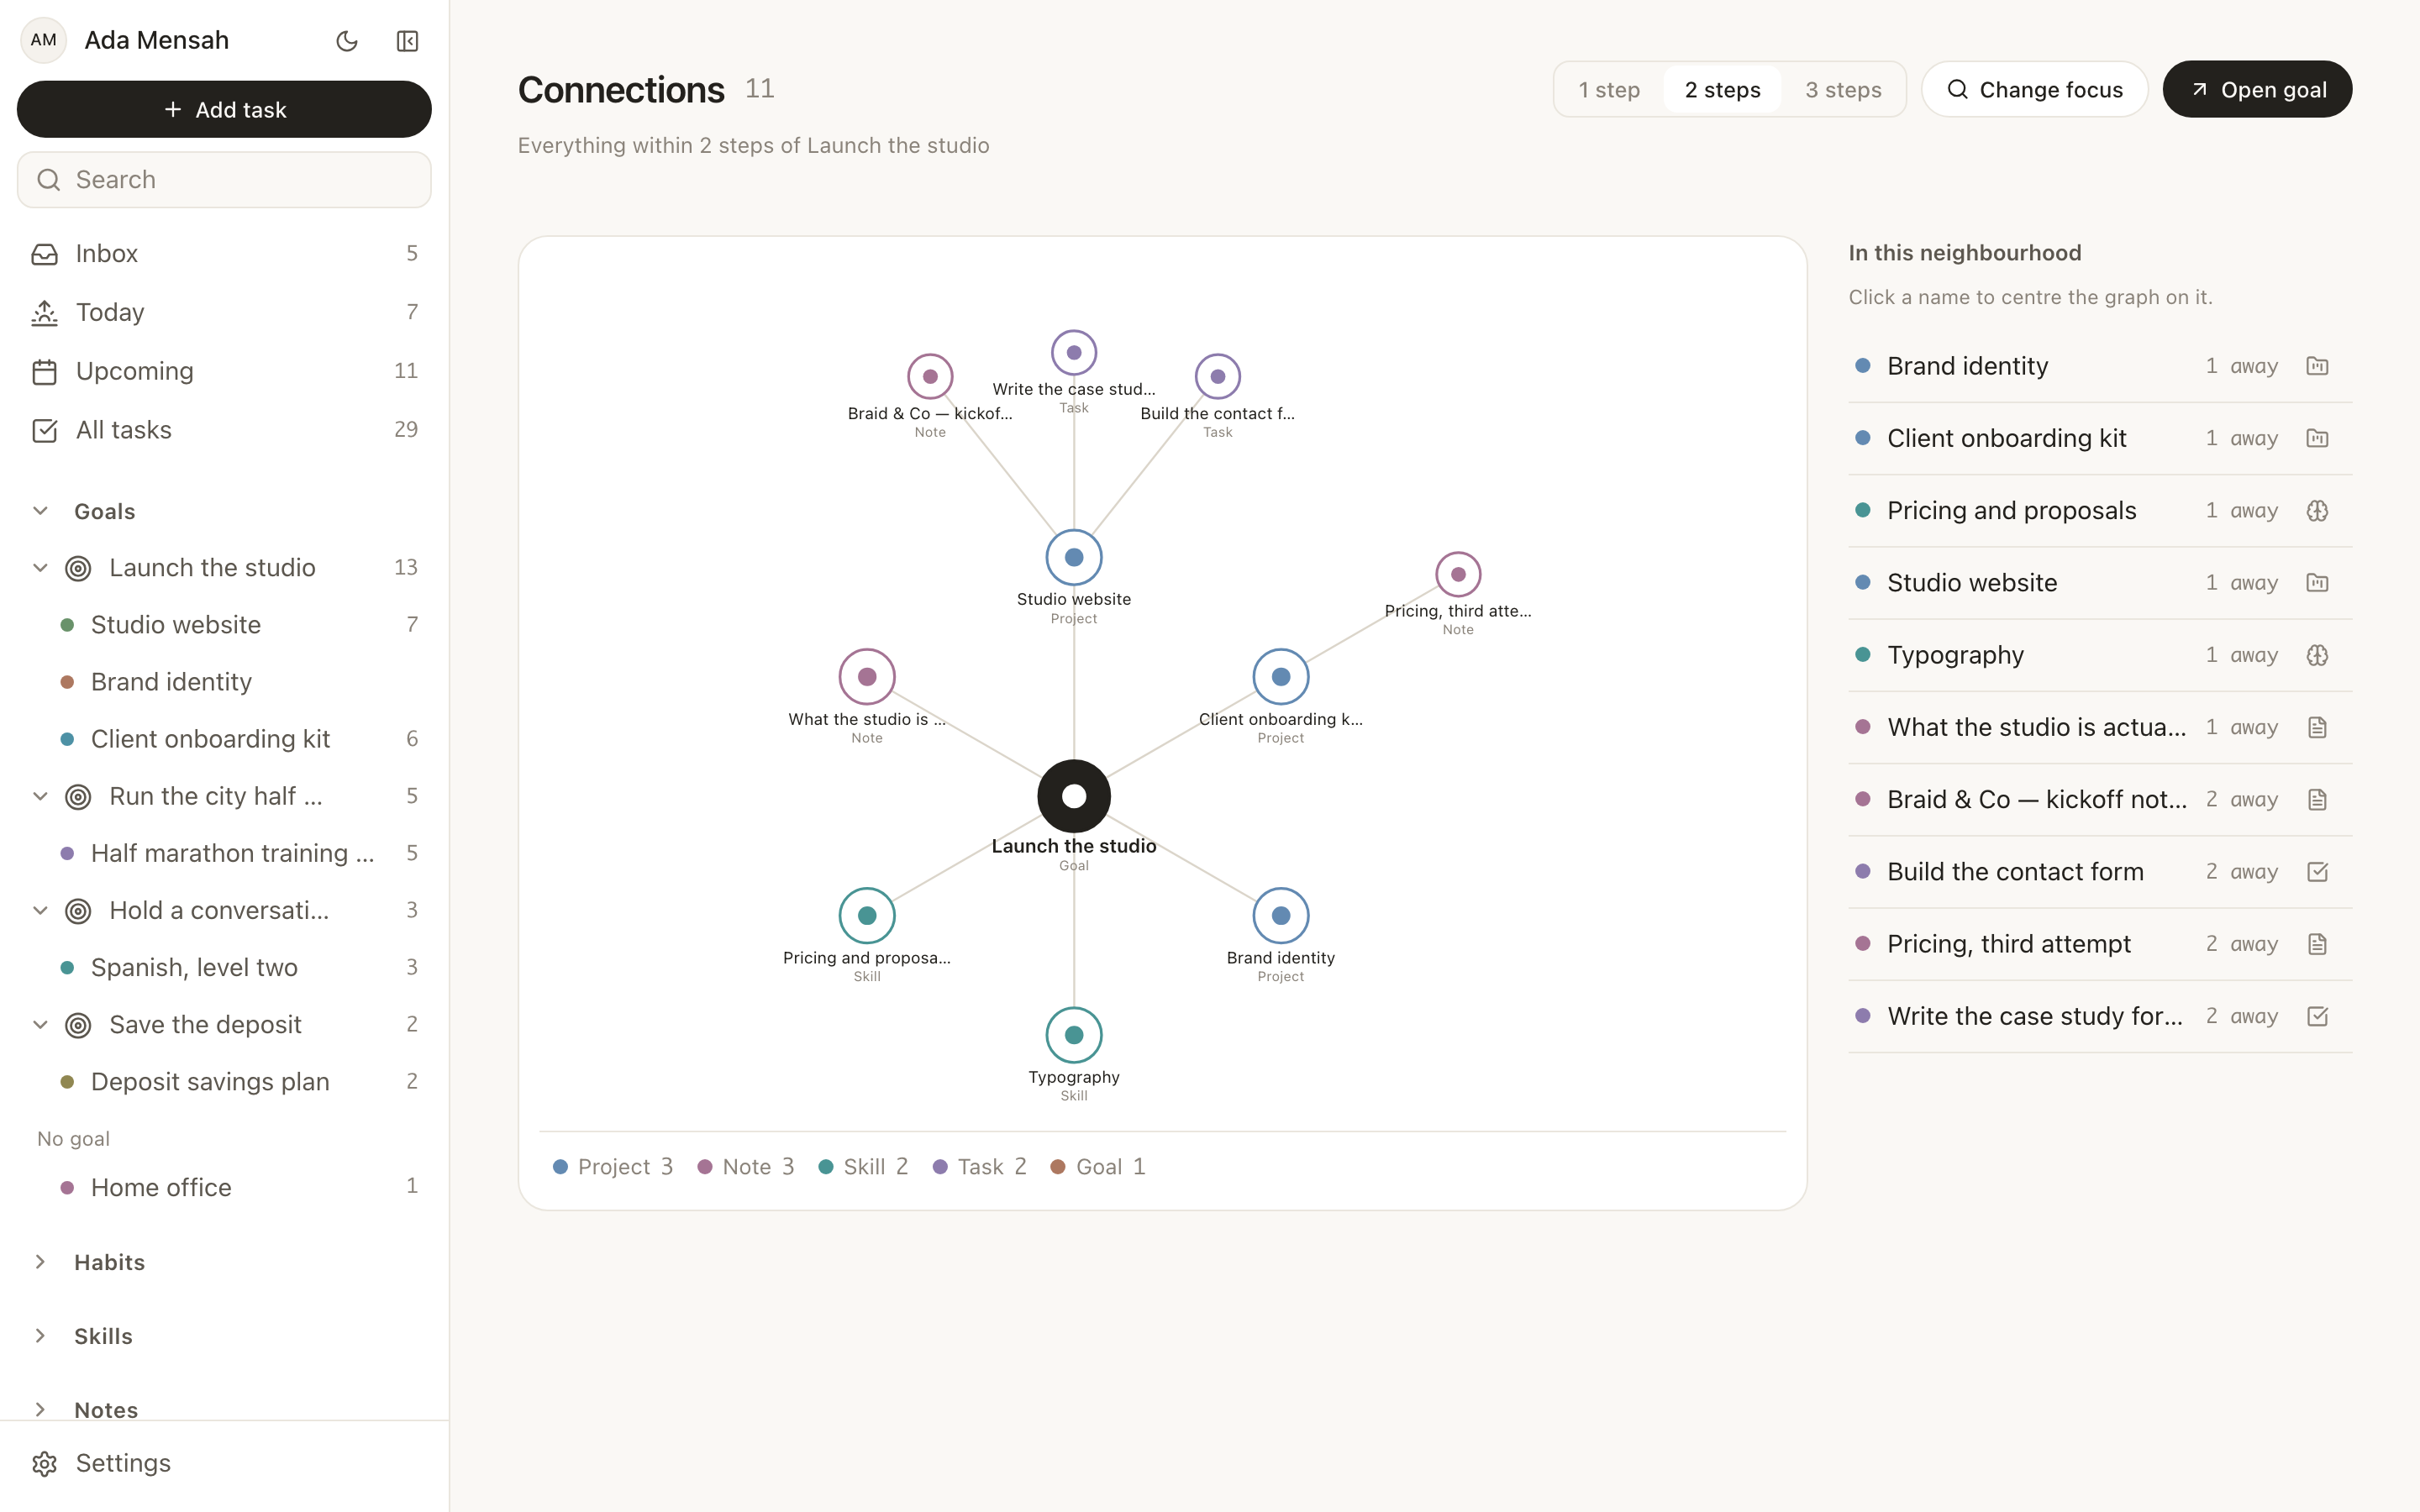Click the Project legend colour dot
2420x1512 pixels.
[x=560, y=1167]
